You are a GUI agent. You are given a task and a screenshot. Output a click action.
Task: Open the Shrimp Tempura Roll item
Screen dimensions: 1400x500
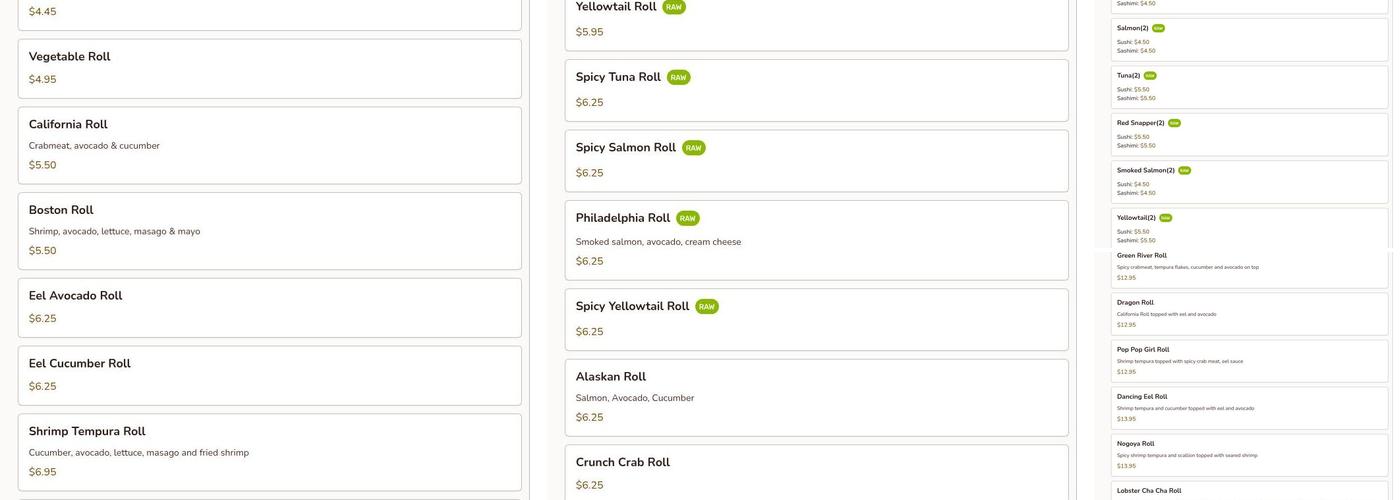269,452
